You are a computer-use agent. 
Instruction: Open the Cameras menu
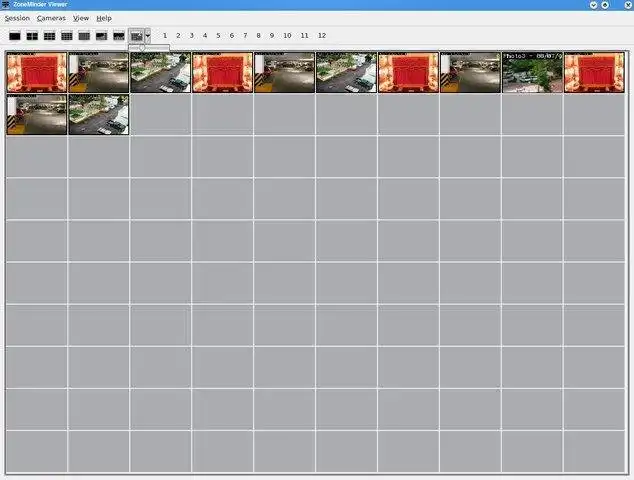(51, 18)
